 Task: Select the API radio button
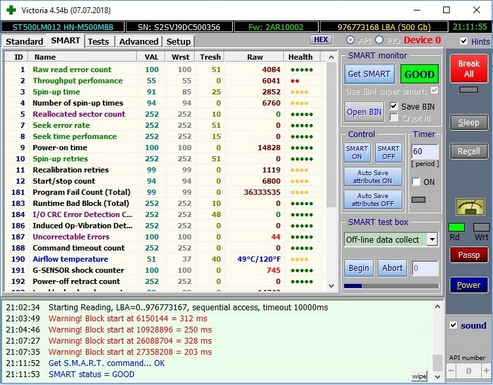[x=350, y=40]
